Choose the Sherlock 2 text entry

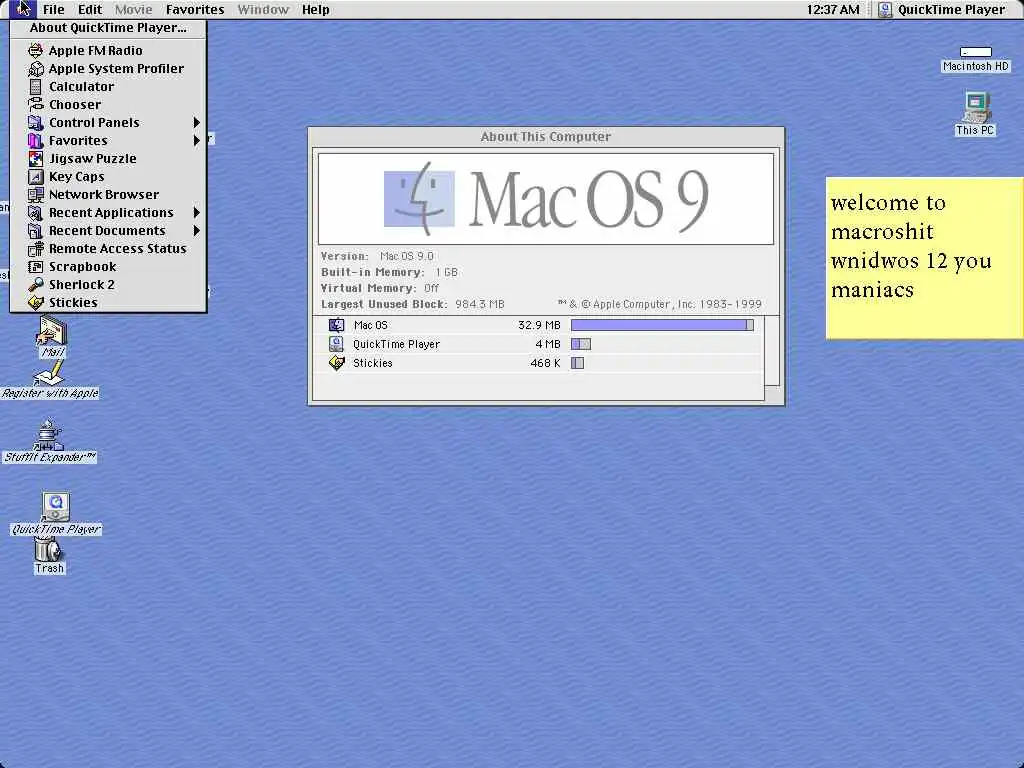coord(82,284)
